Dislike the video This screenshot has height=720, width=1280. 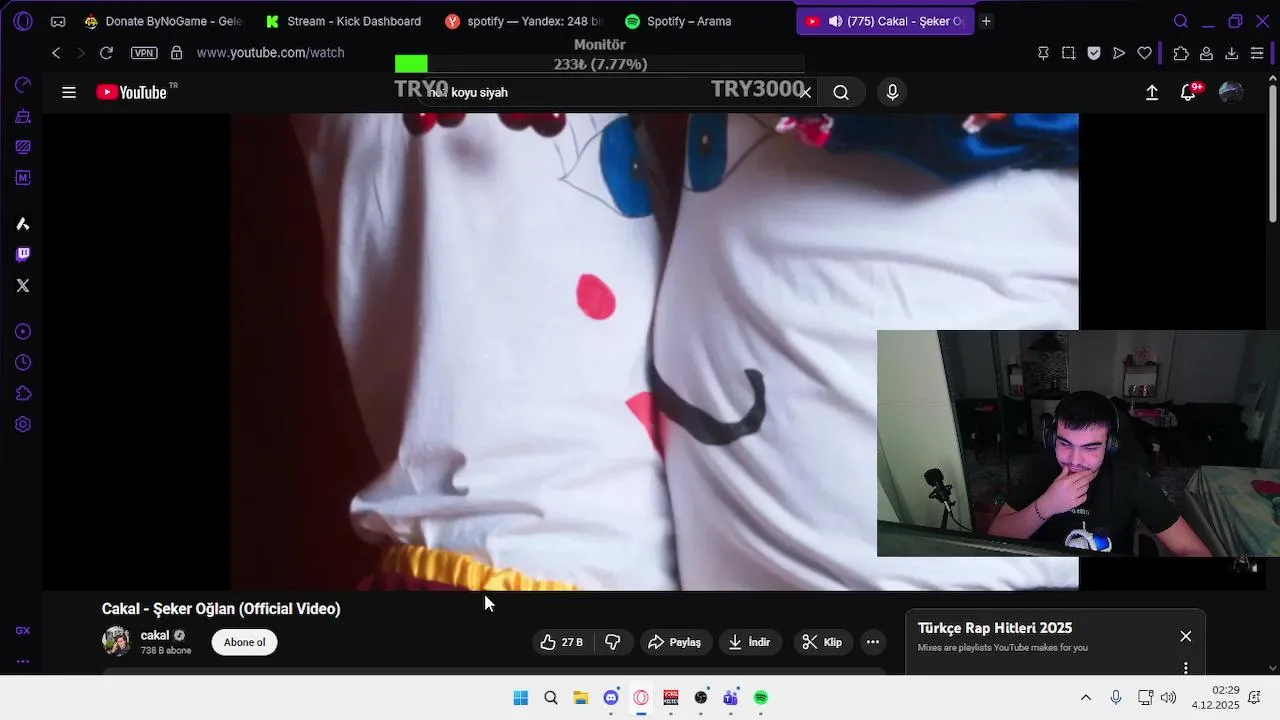coord(613,642)
